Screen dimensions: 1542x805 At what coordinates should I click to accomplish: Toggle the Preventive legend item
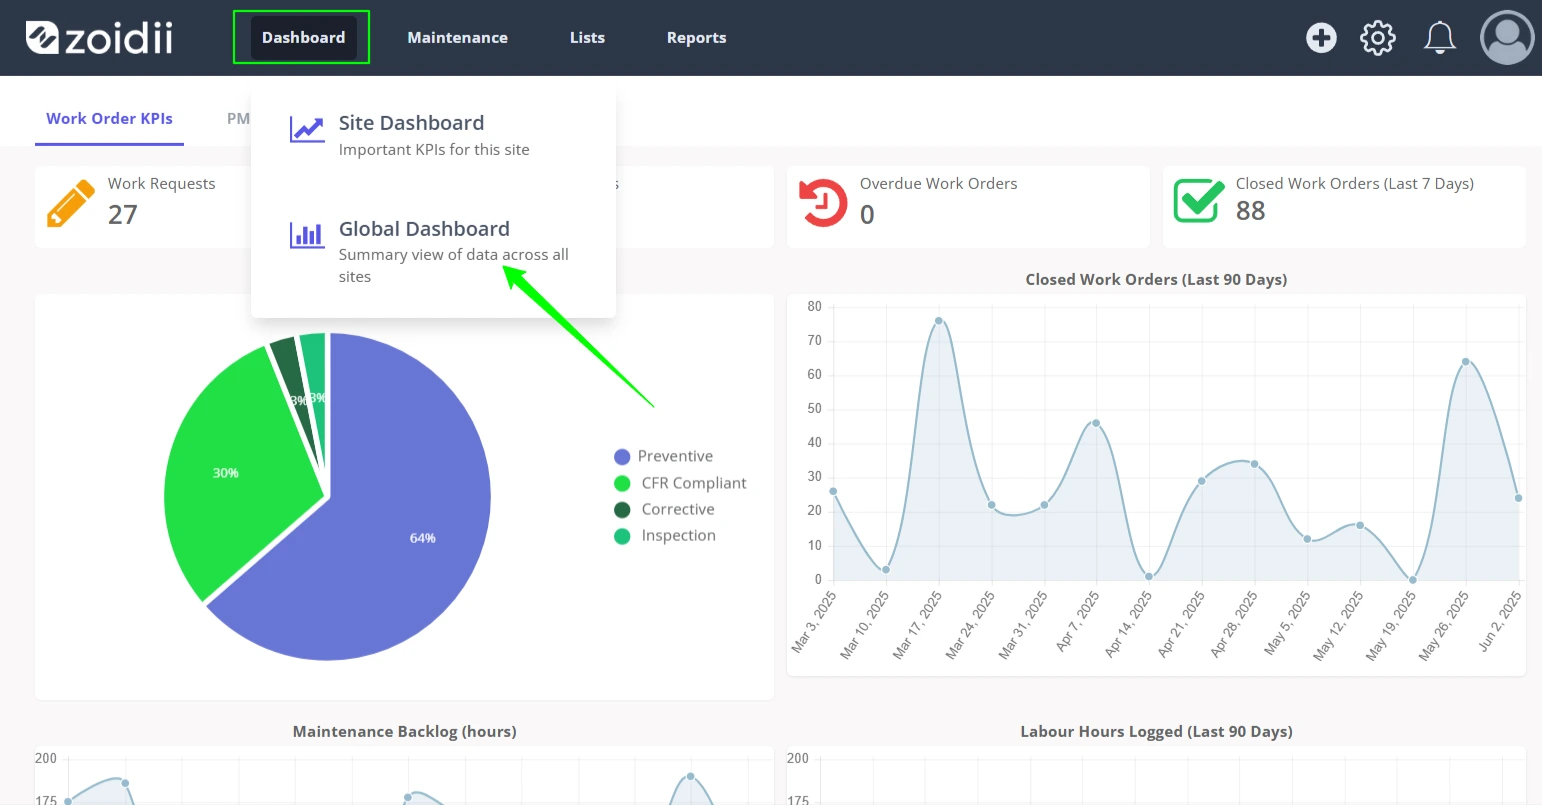[663, 456]
